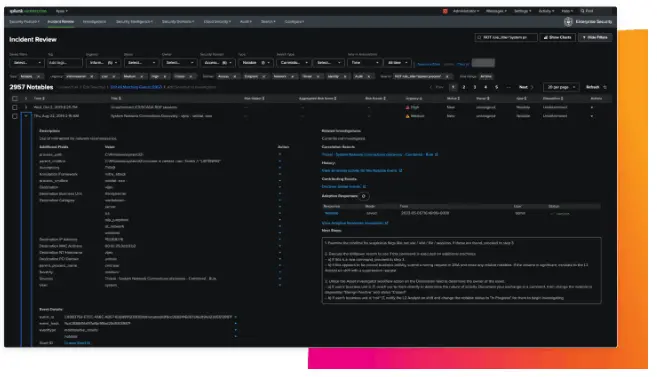Image resolution: width=657 pixels, height=377 pixels.
Task: Click the Next page arrow icon
Action: coord(532,87)
